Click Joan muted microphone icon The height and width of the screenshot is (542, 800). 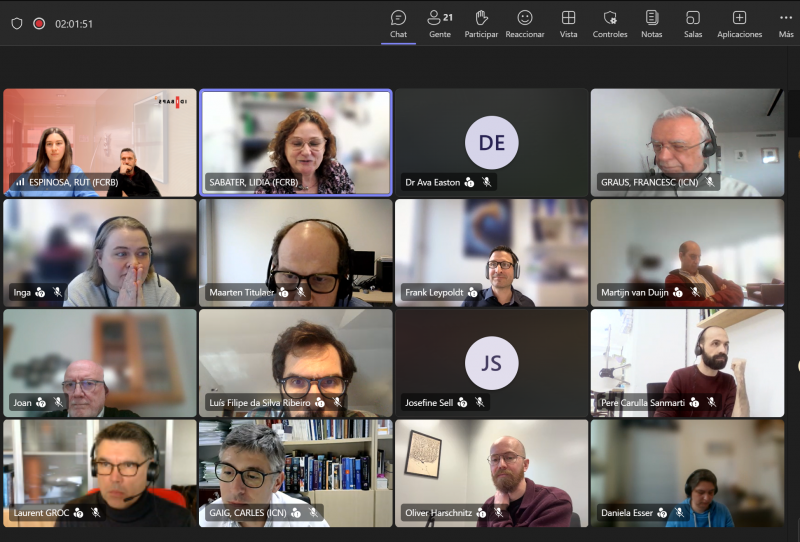[58, 402]
